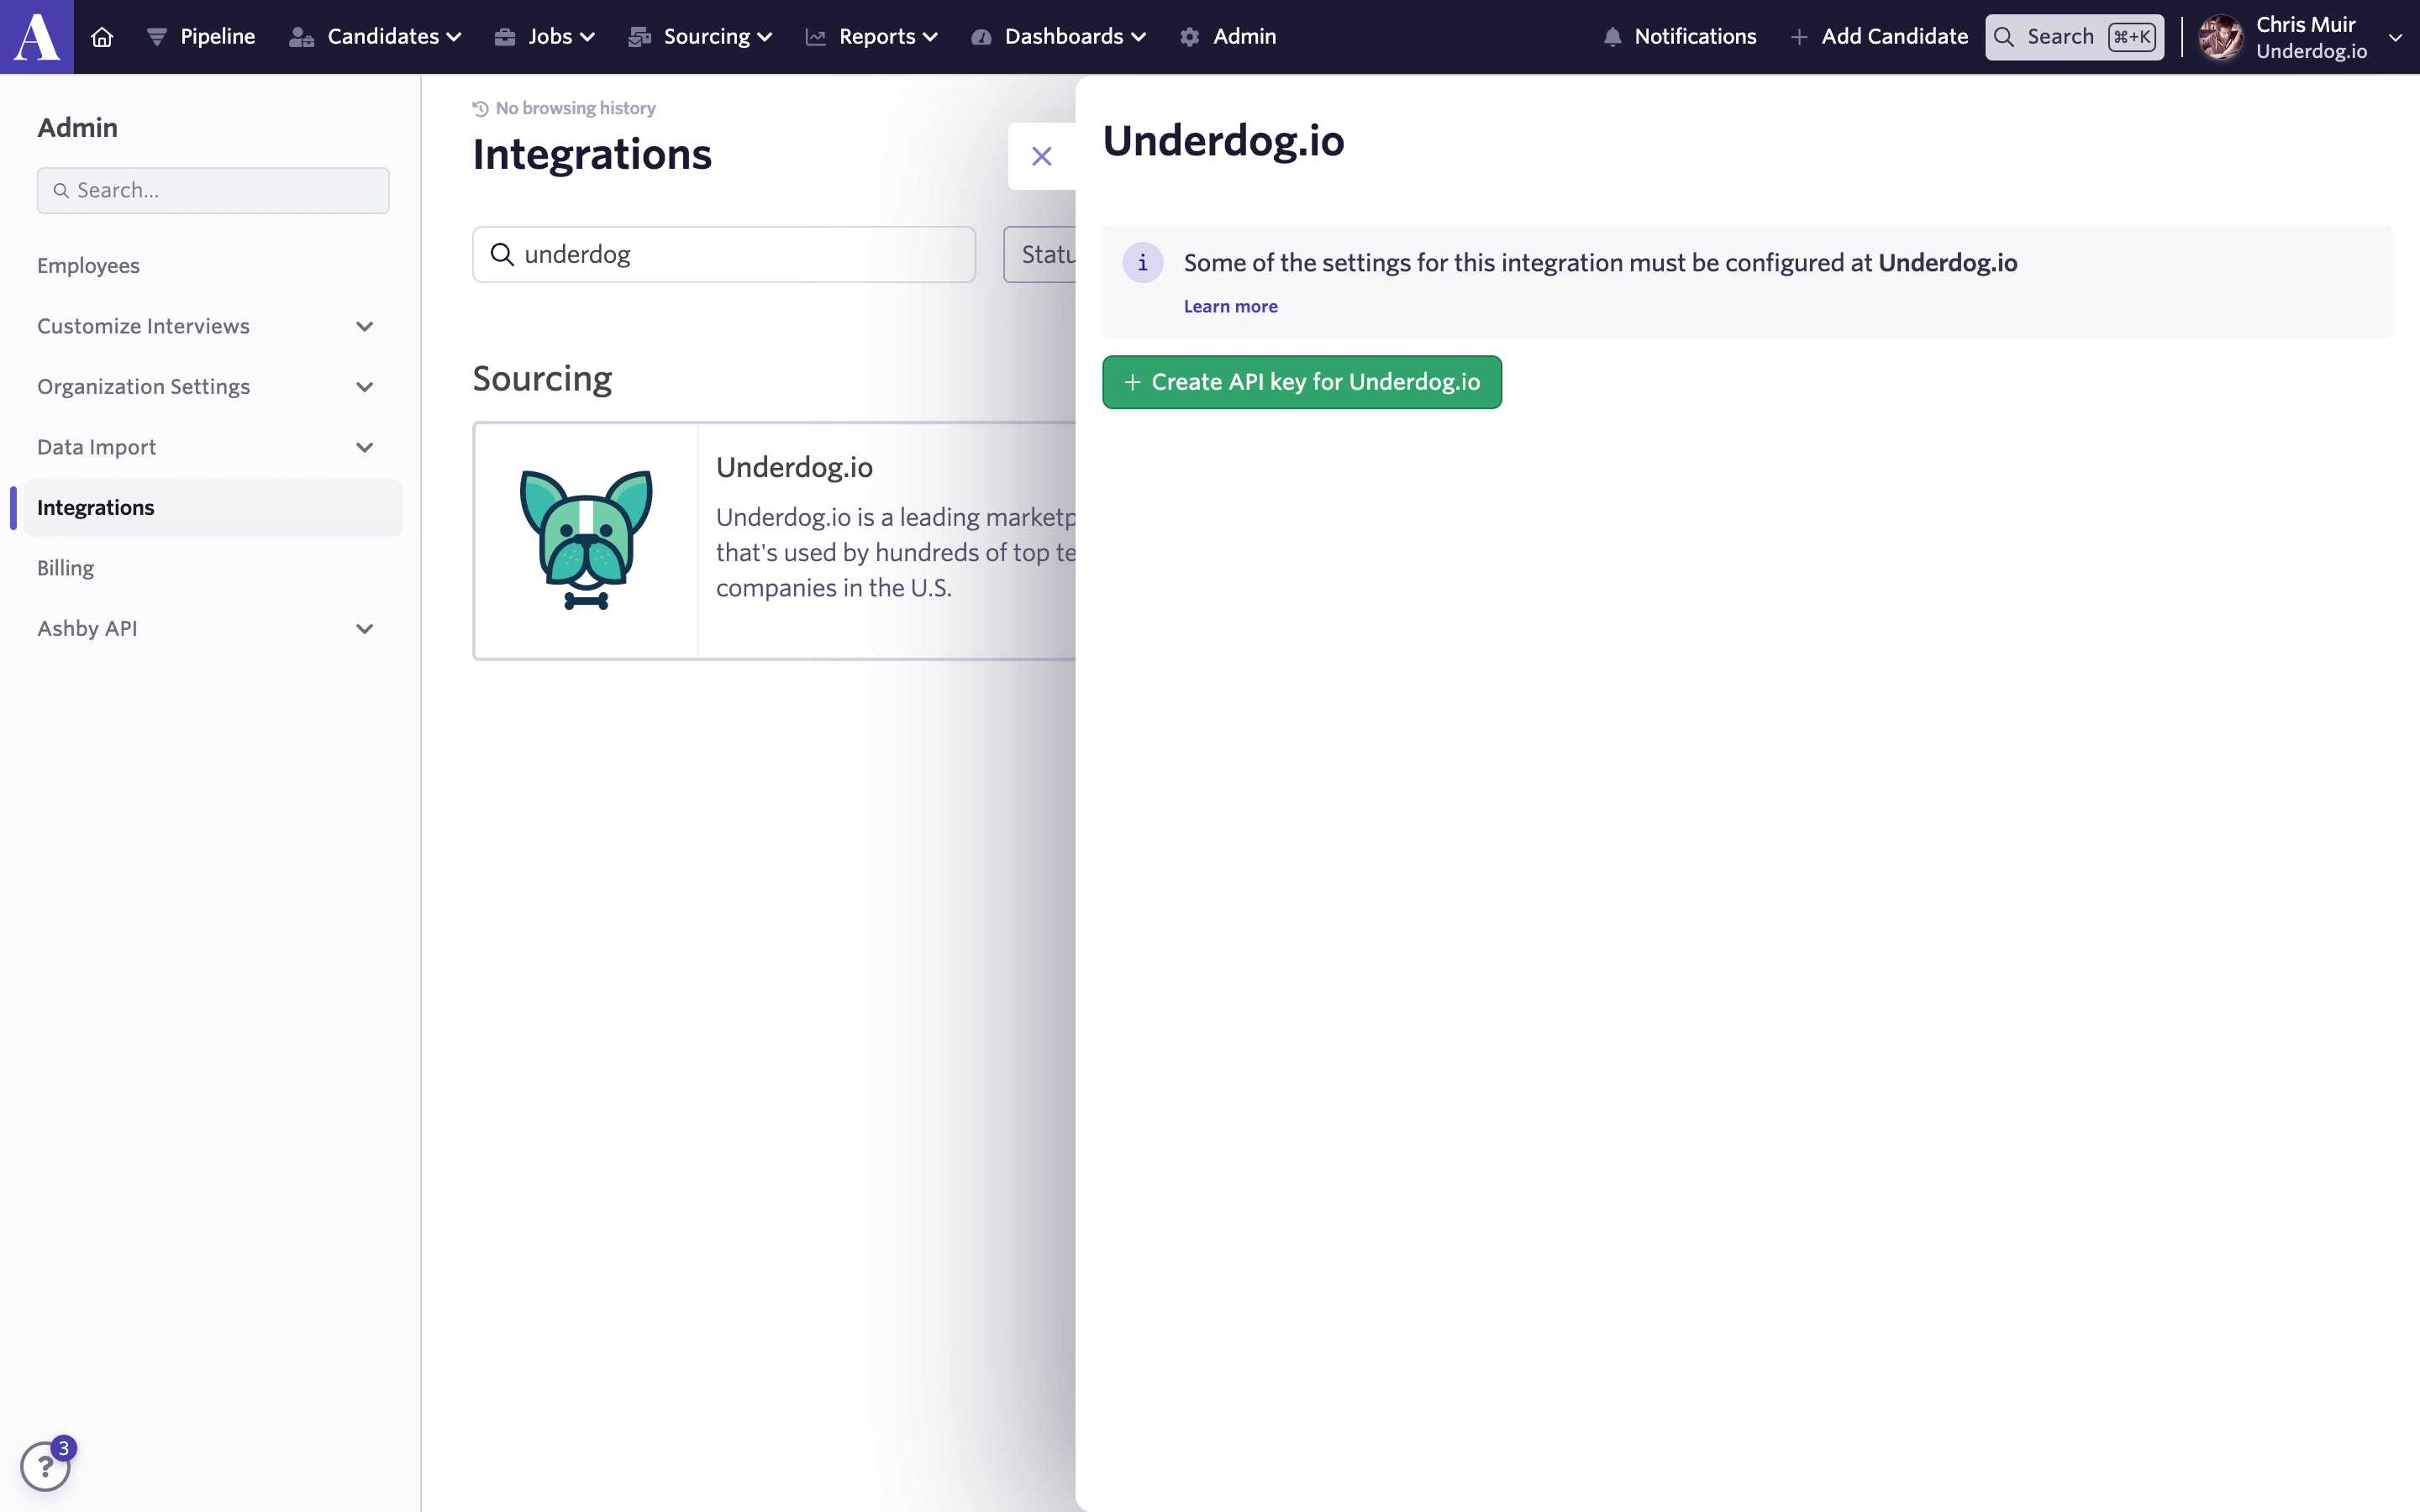Click the Pipeline funnel icon
This screenshot has width=2420, height=1512.
tap(157, 37)
